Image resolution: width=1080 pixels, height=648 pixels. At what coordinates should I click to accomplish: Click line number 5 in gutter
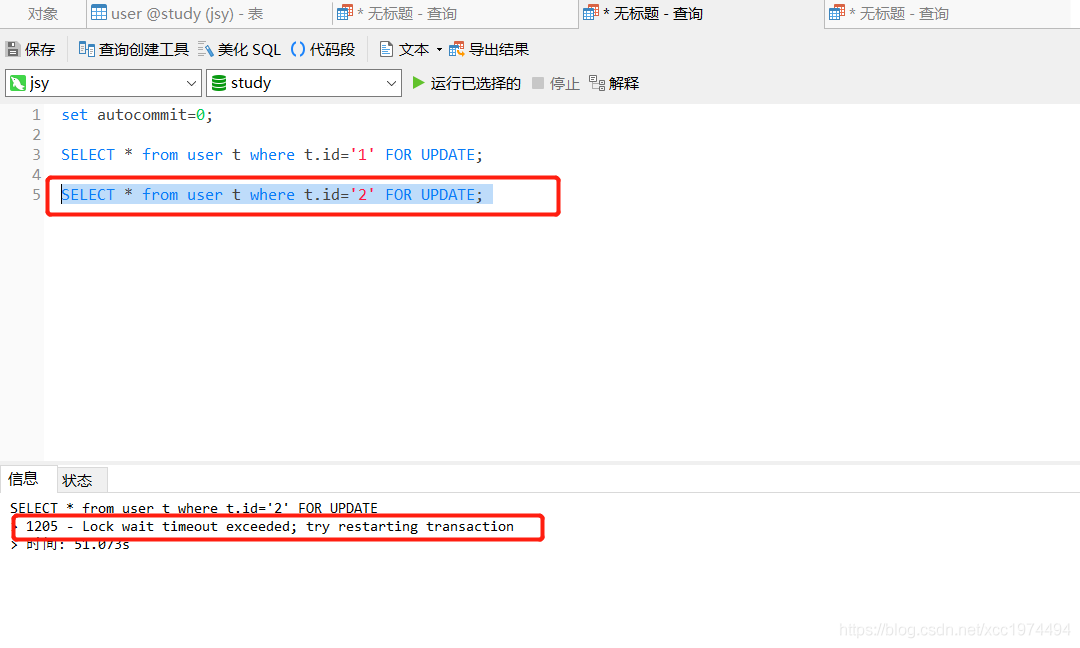37,195
